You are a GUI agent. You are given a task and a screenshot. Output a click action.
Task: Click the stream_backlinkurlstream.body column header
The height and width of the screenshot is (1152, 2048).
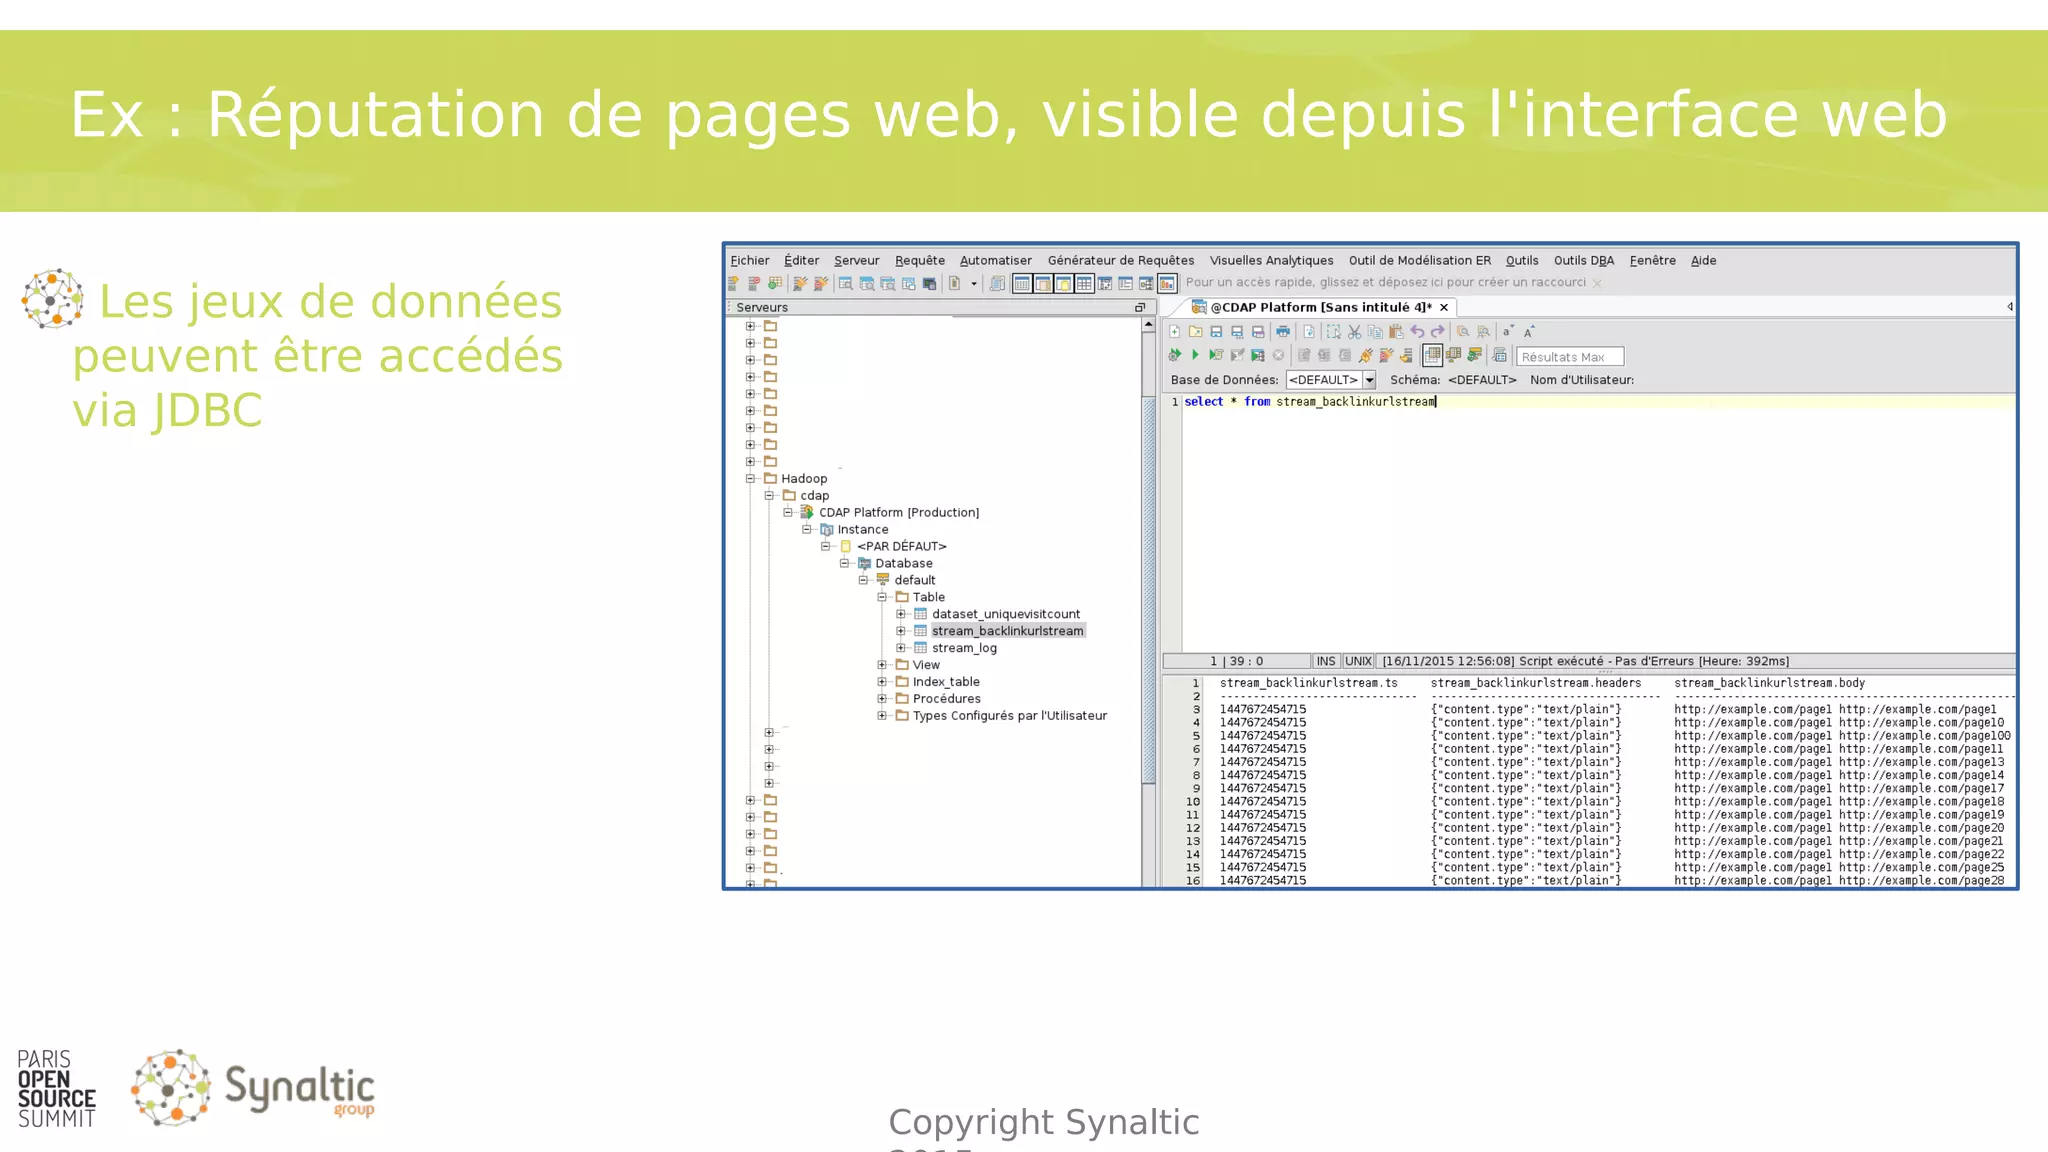(1770, 684)
